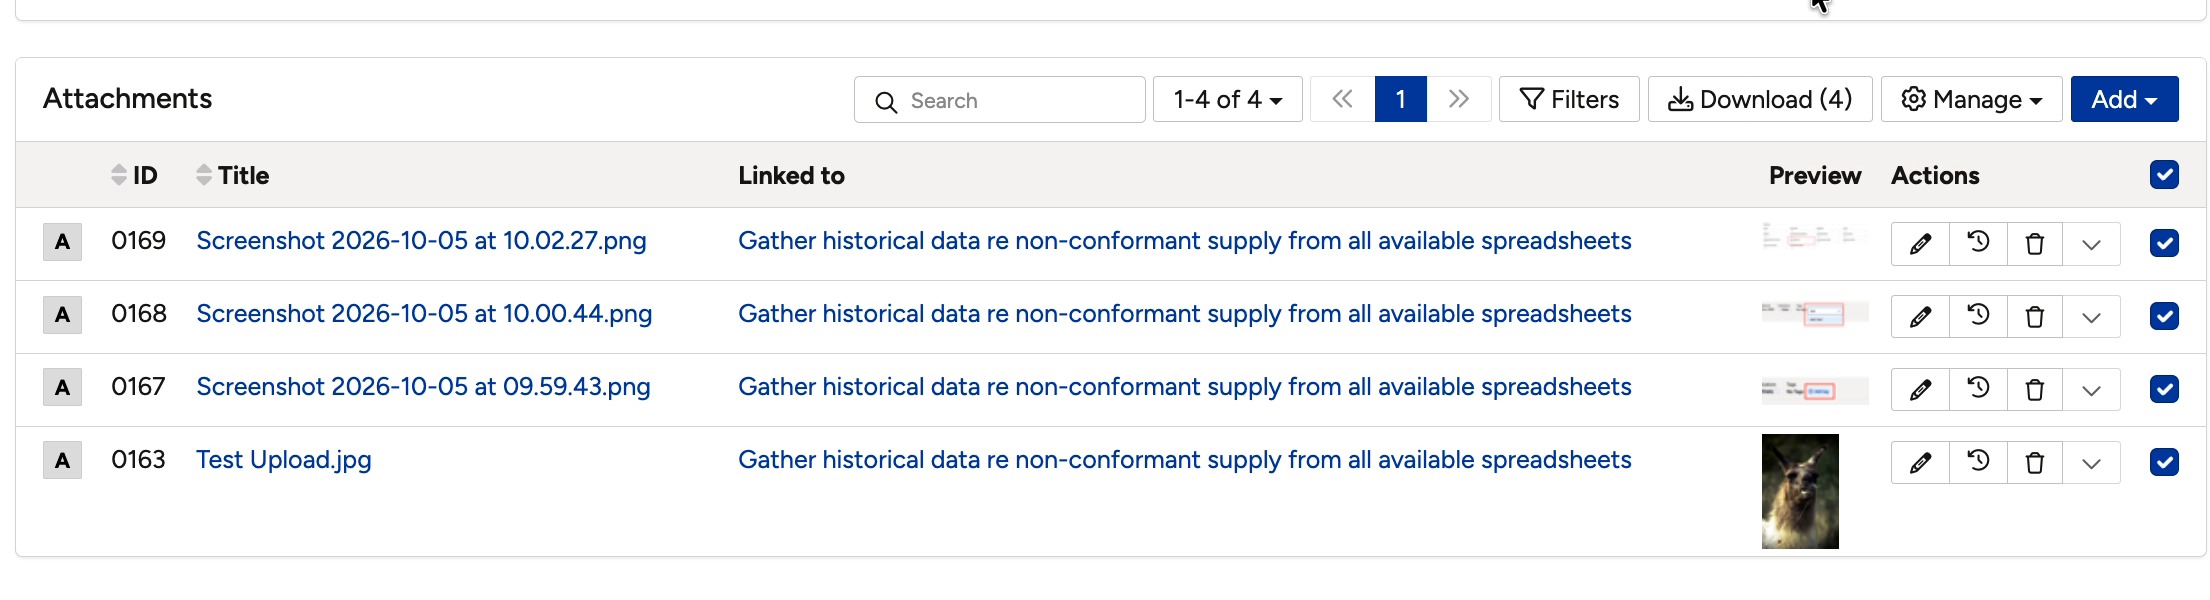The image size is (2210, 600).
Task: Open Screenshot 2026-10-05 at 09.59.43.png
Action: click(423, 387)
